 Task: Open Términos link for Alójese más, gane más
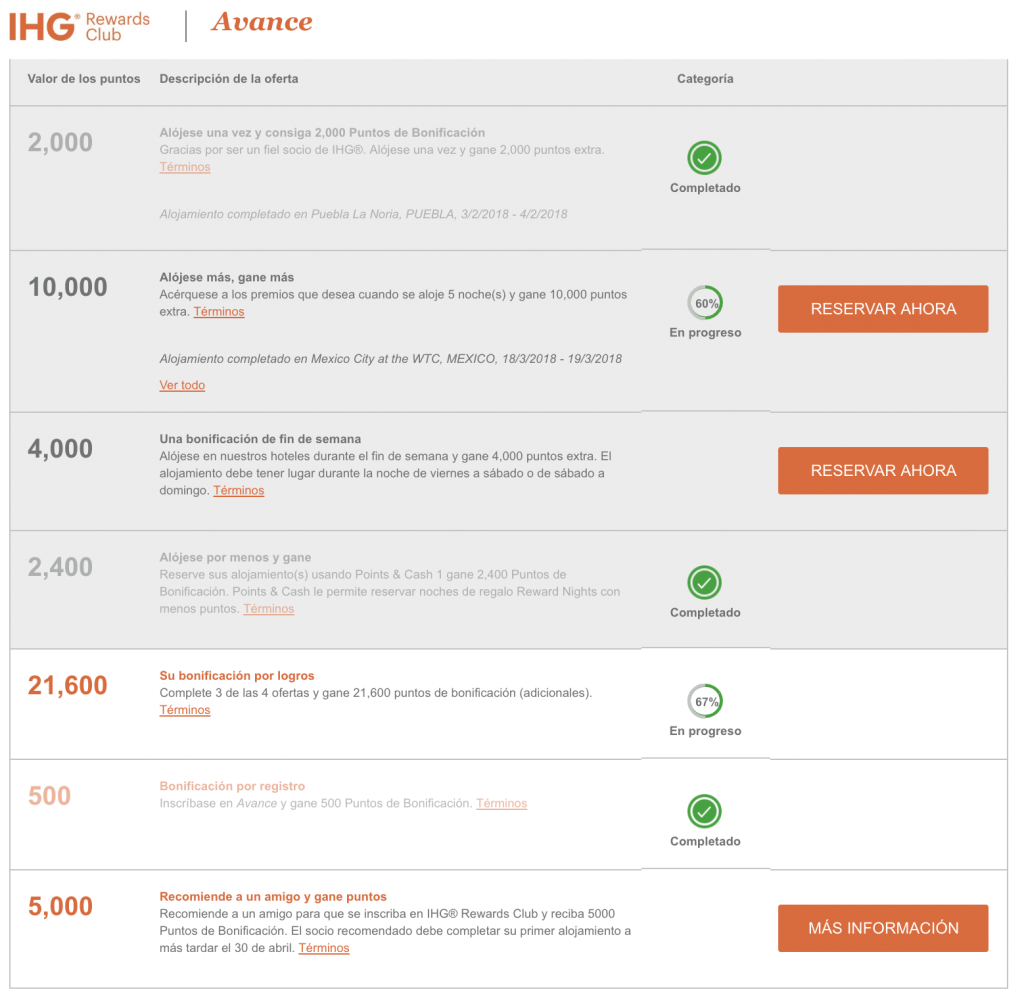tap(219, 312)
